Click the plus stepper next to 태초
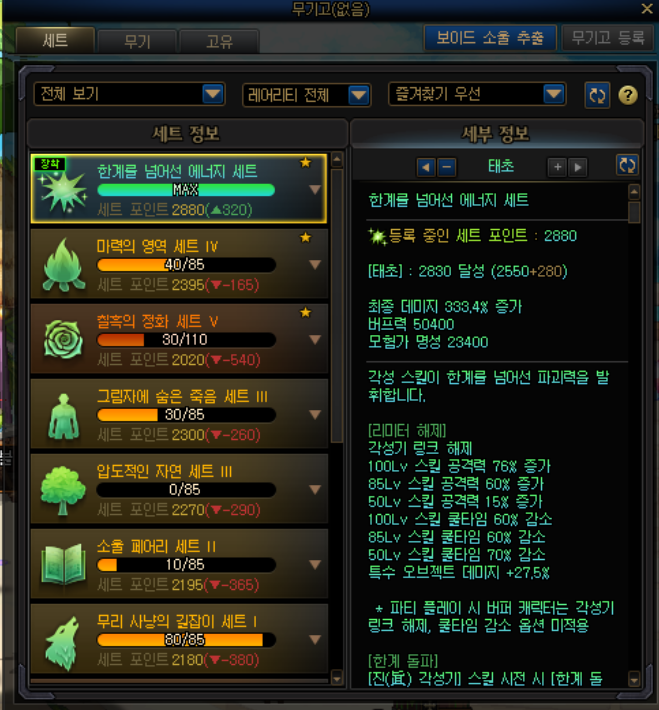Image resolution: width=659 pixels, height=710 pixels. [x=558, y=167]
